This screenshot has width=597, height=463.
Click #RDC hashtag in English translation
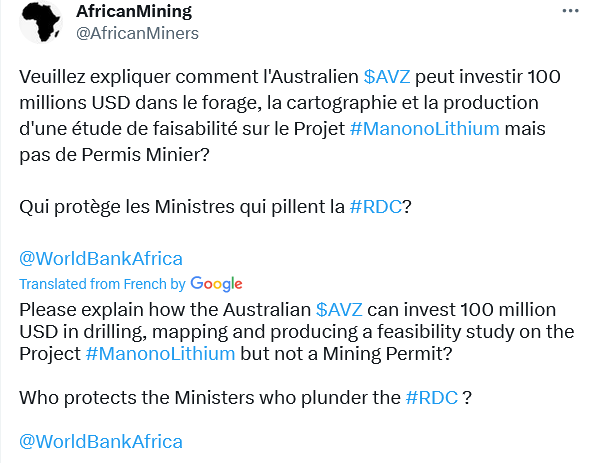[x=431, y=398]
